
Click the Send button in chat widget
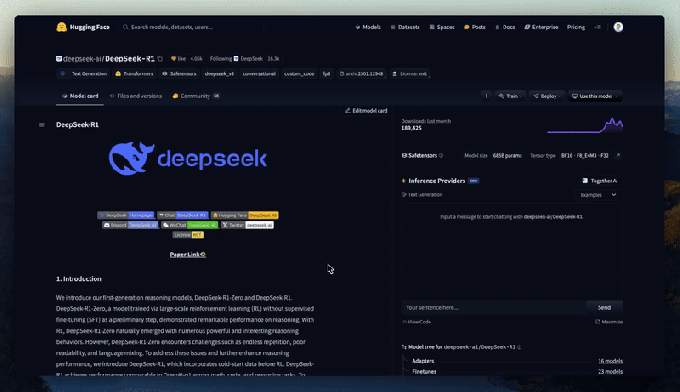click(604, 307)
